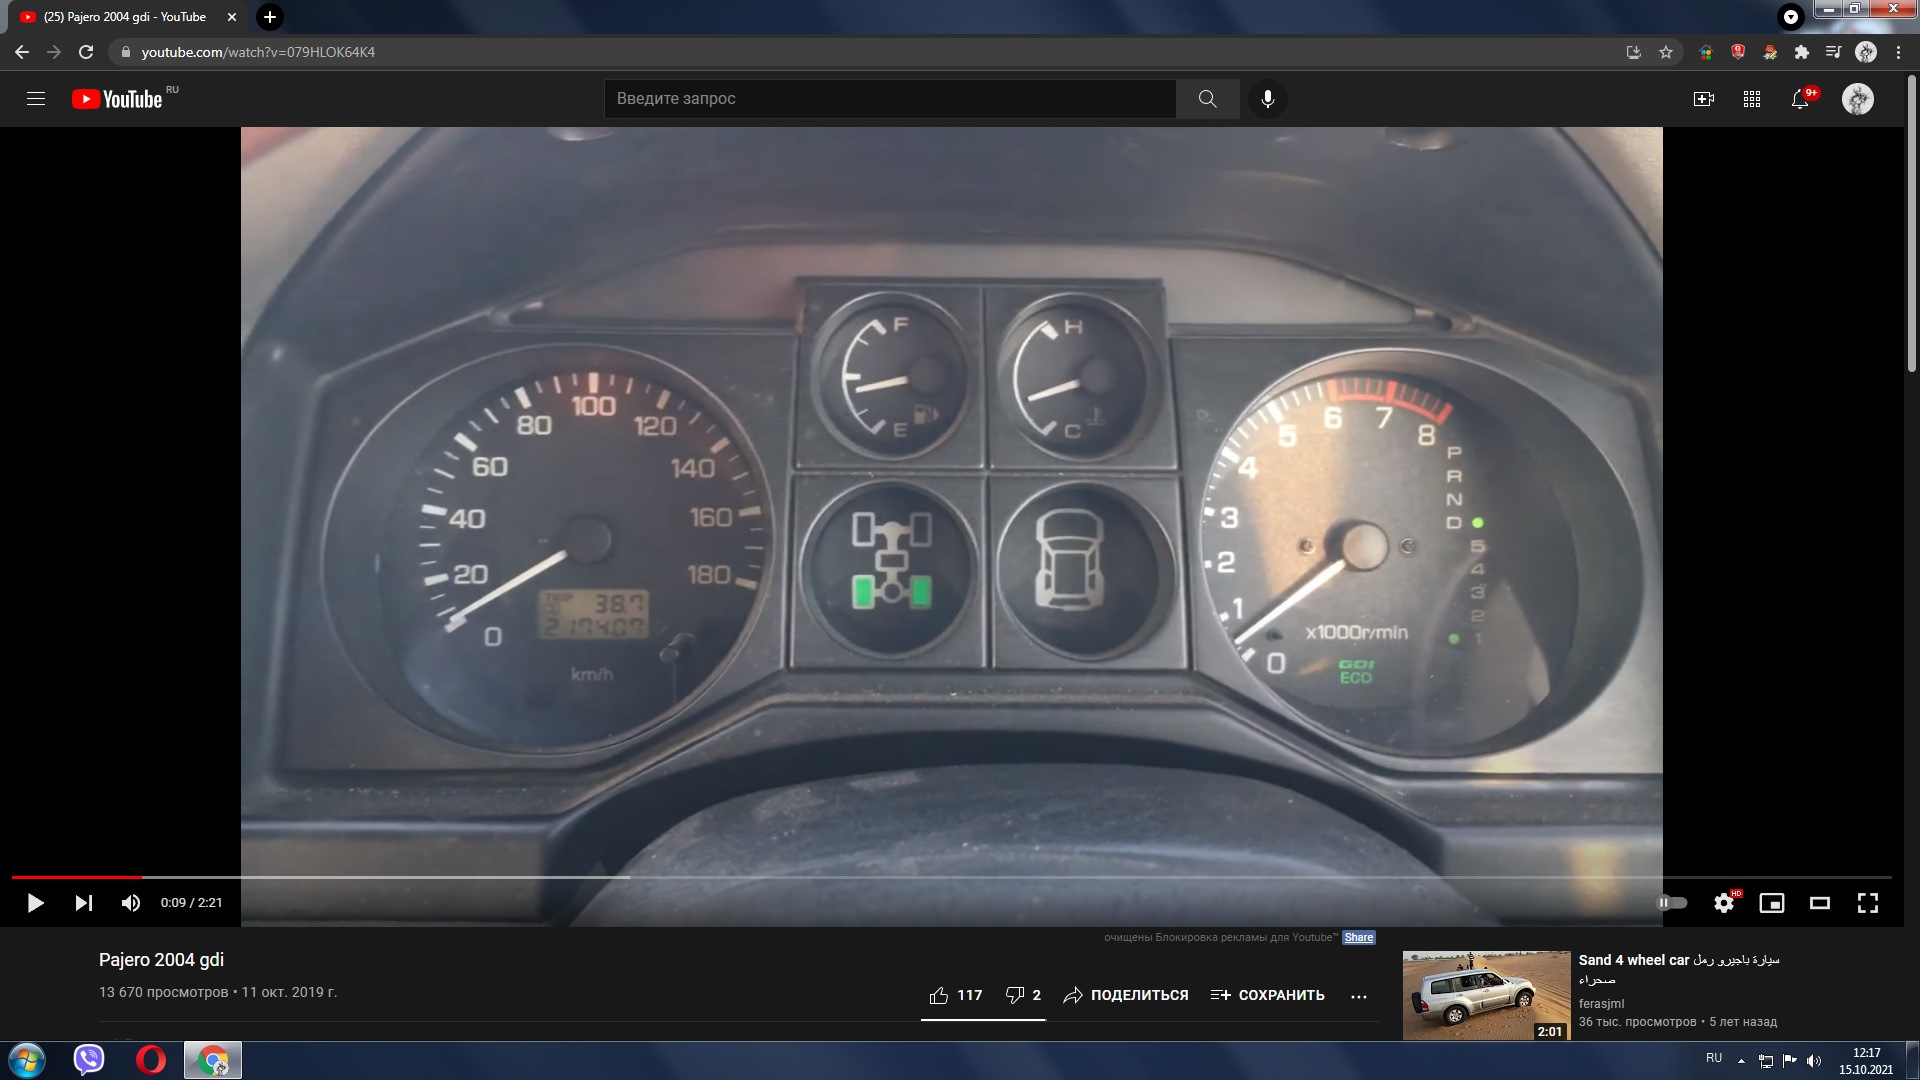
Task: Open the YouTube hamburger guide menu
Action: [x=36, y=99]
